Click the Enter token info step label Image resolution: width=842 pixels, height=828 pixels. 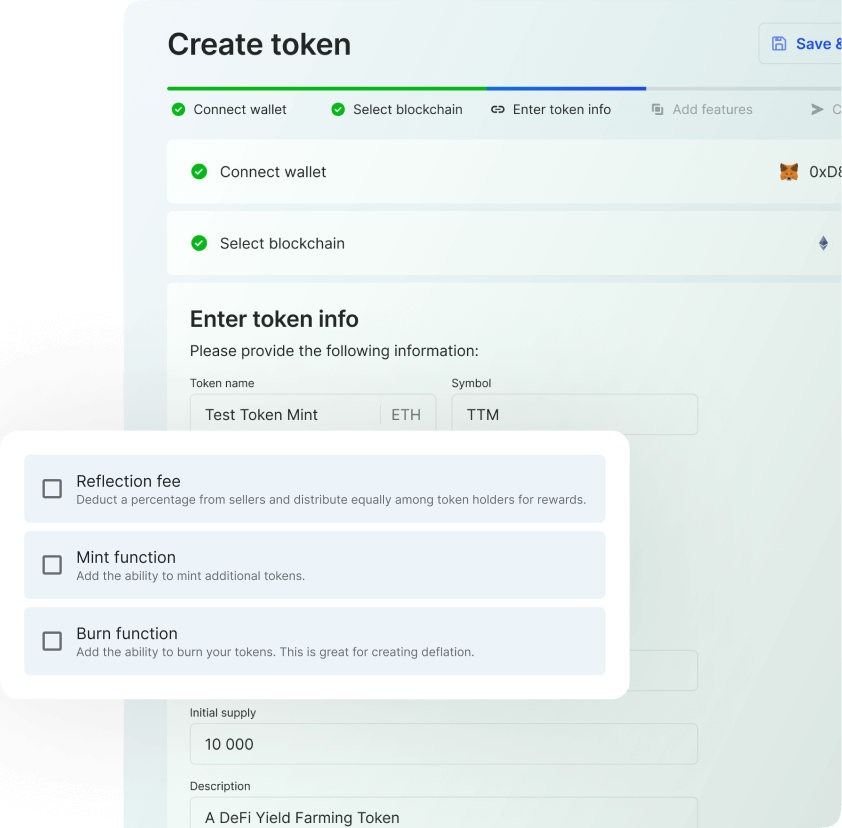click(559, 110)
